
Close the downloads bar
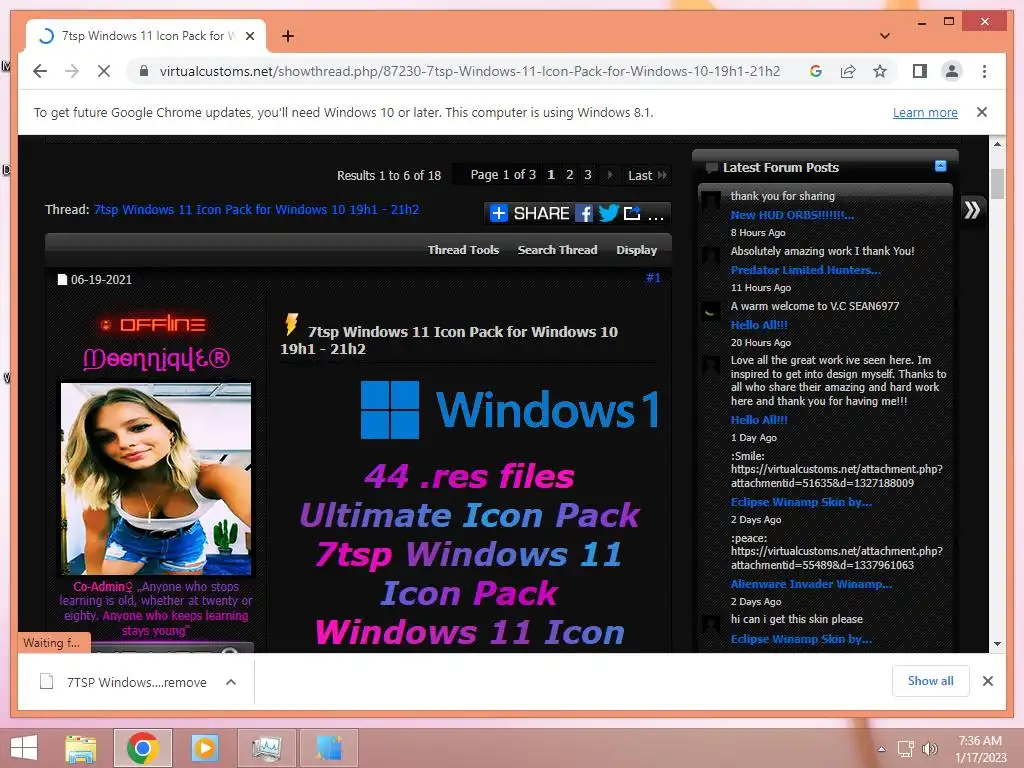pos(987,681)
